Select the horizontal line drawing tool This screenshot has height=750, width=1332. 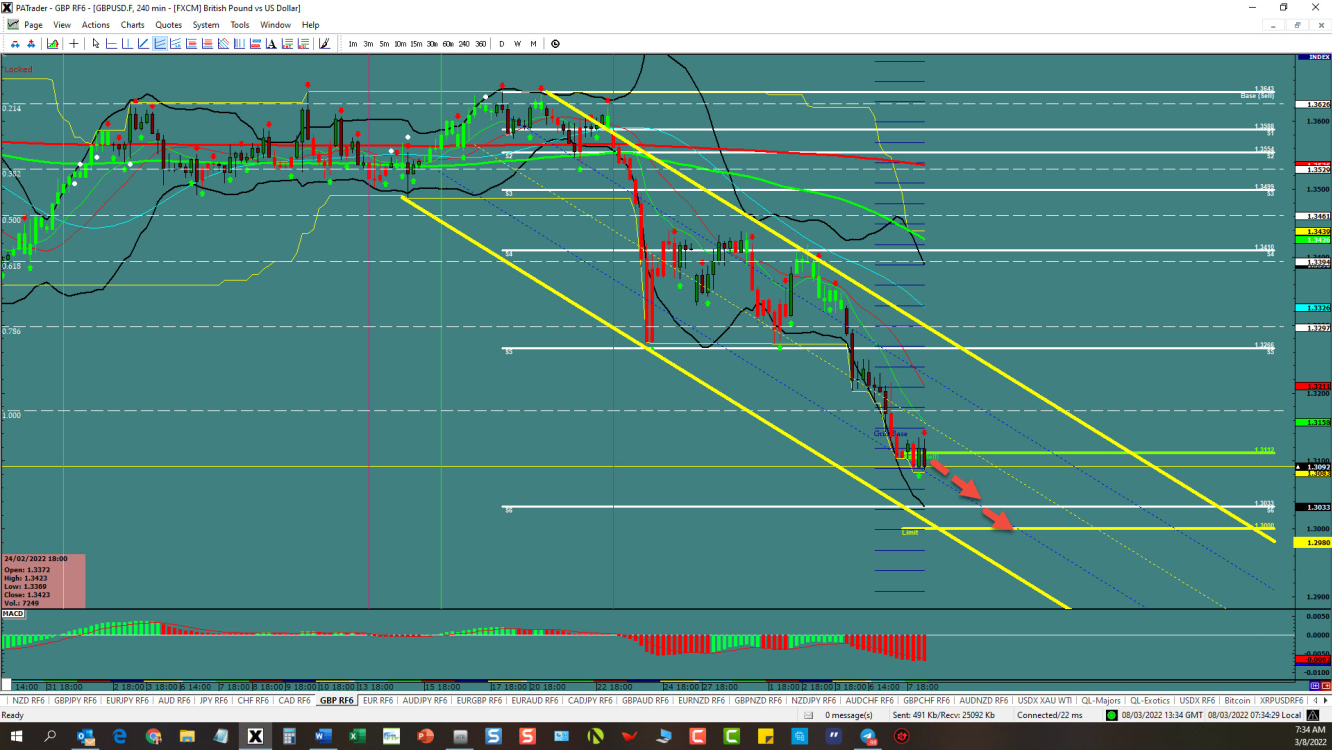coord(111,43)
